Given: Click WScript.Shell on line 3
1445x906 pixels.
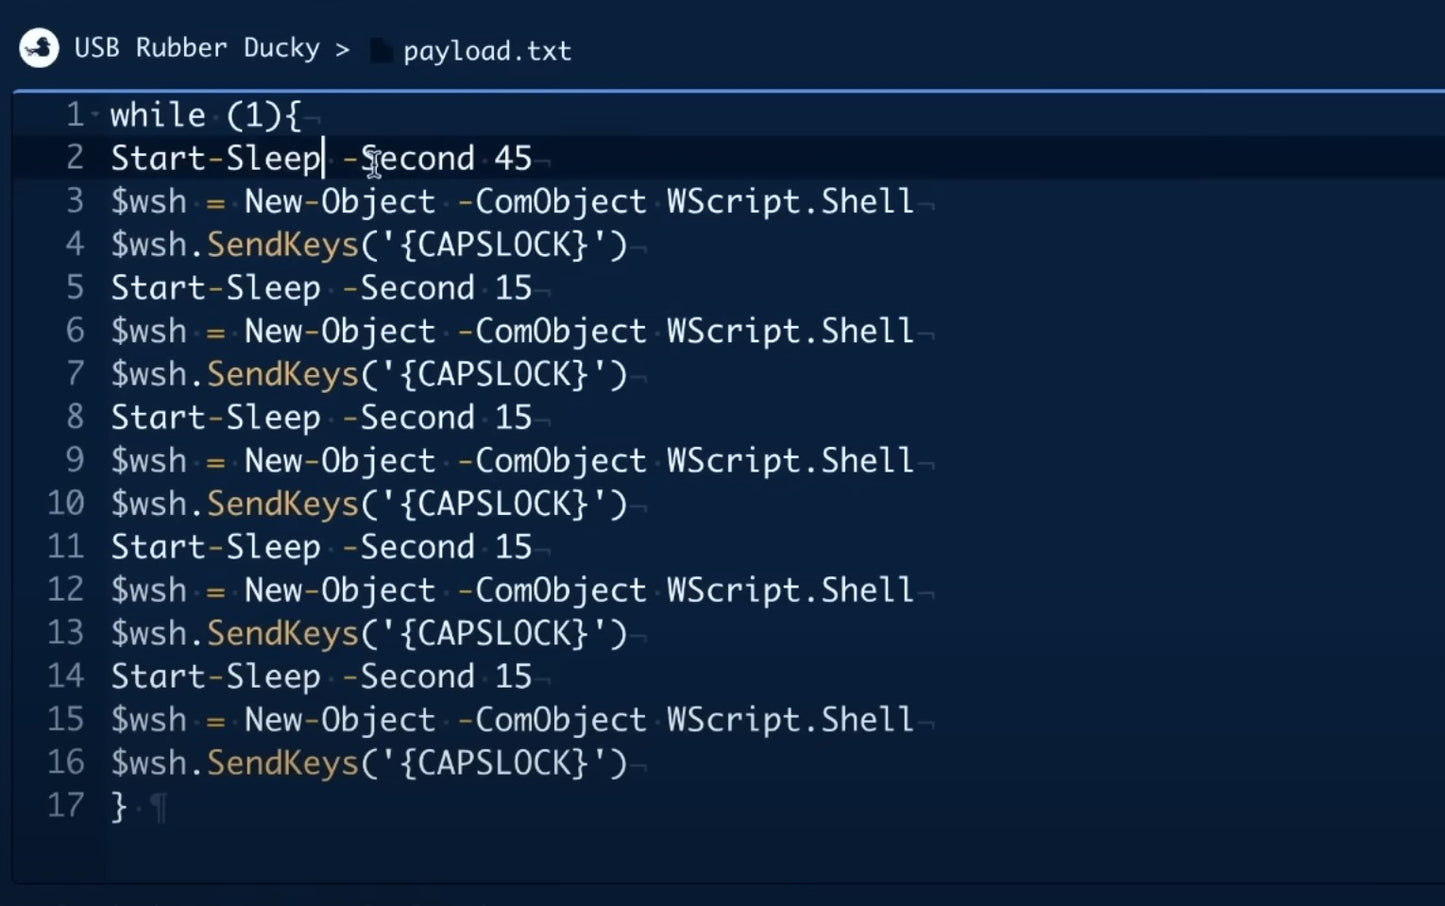Looking at the screenshot, I should (790, 201).
